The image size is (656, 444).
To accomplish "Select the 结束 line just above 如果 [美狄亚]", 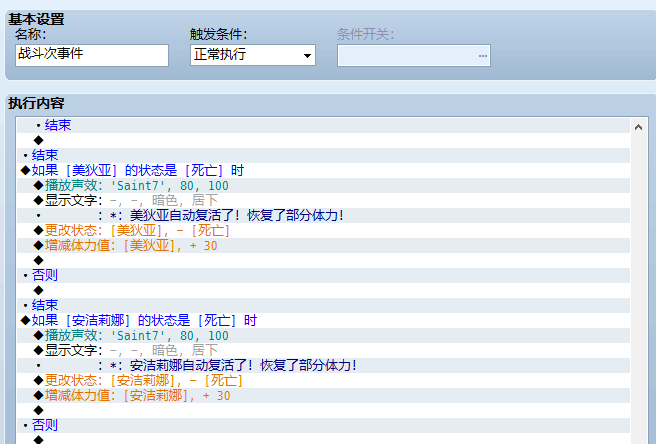I will tap(323, 156).
